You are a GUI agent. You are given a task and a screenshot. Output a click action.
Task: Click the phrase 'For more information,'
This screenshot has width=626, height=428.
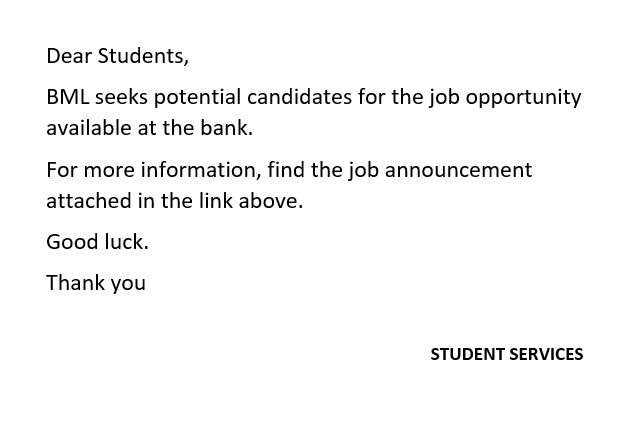tap(153, 170)
